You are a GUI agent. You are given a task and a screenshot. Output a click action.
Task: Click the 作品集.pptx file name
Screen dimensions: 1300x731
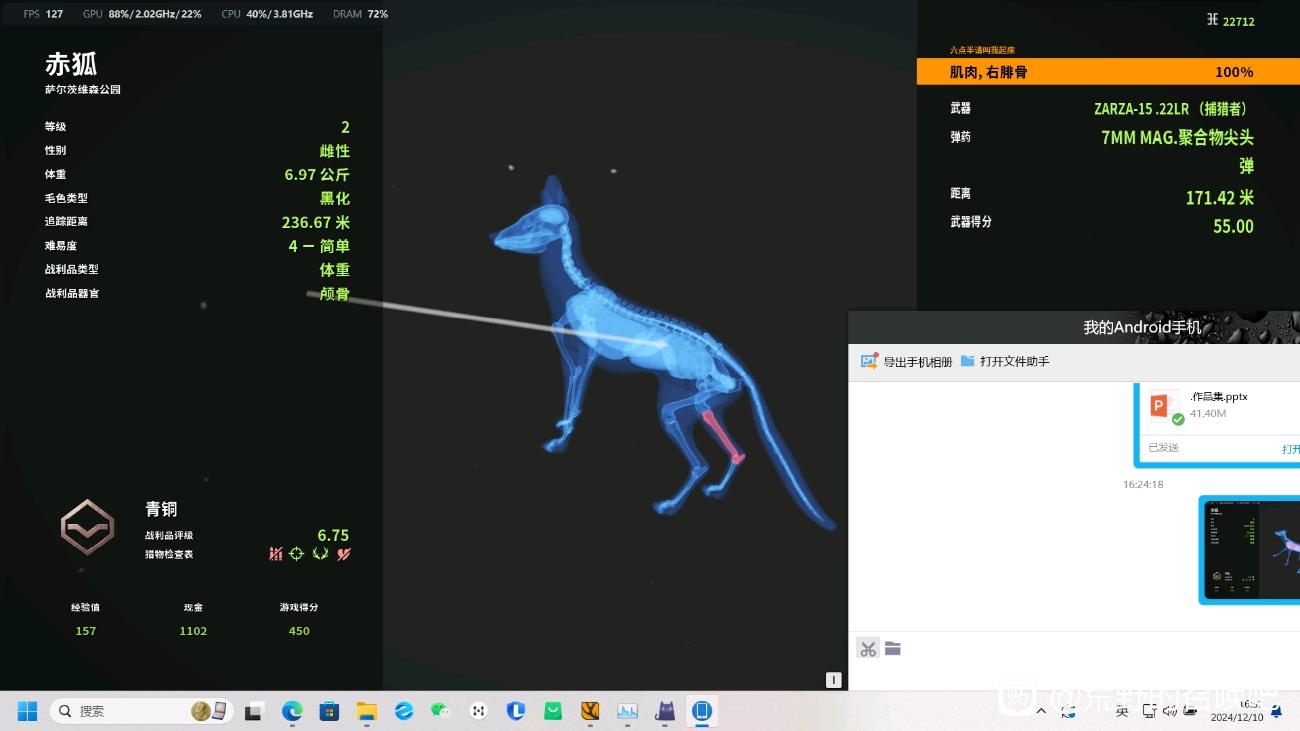[1219, 396]
